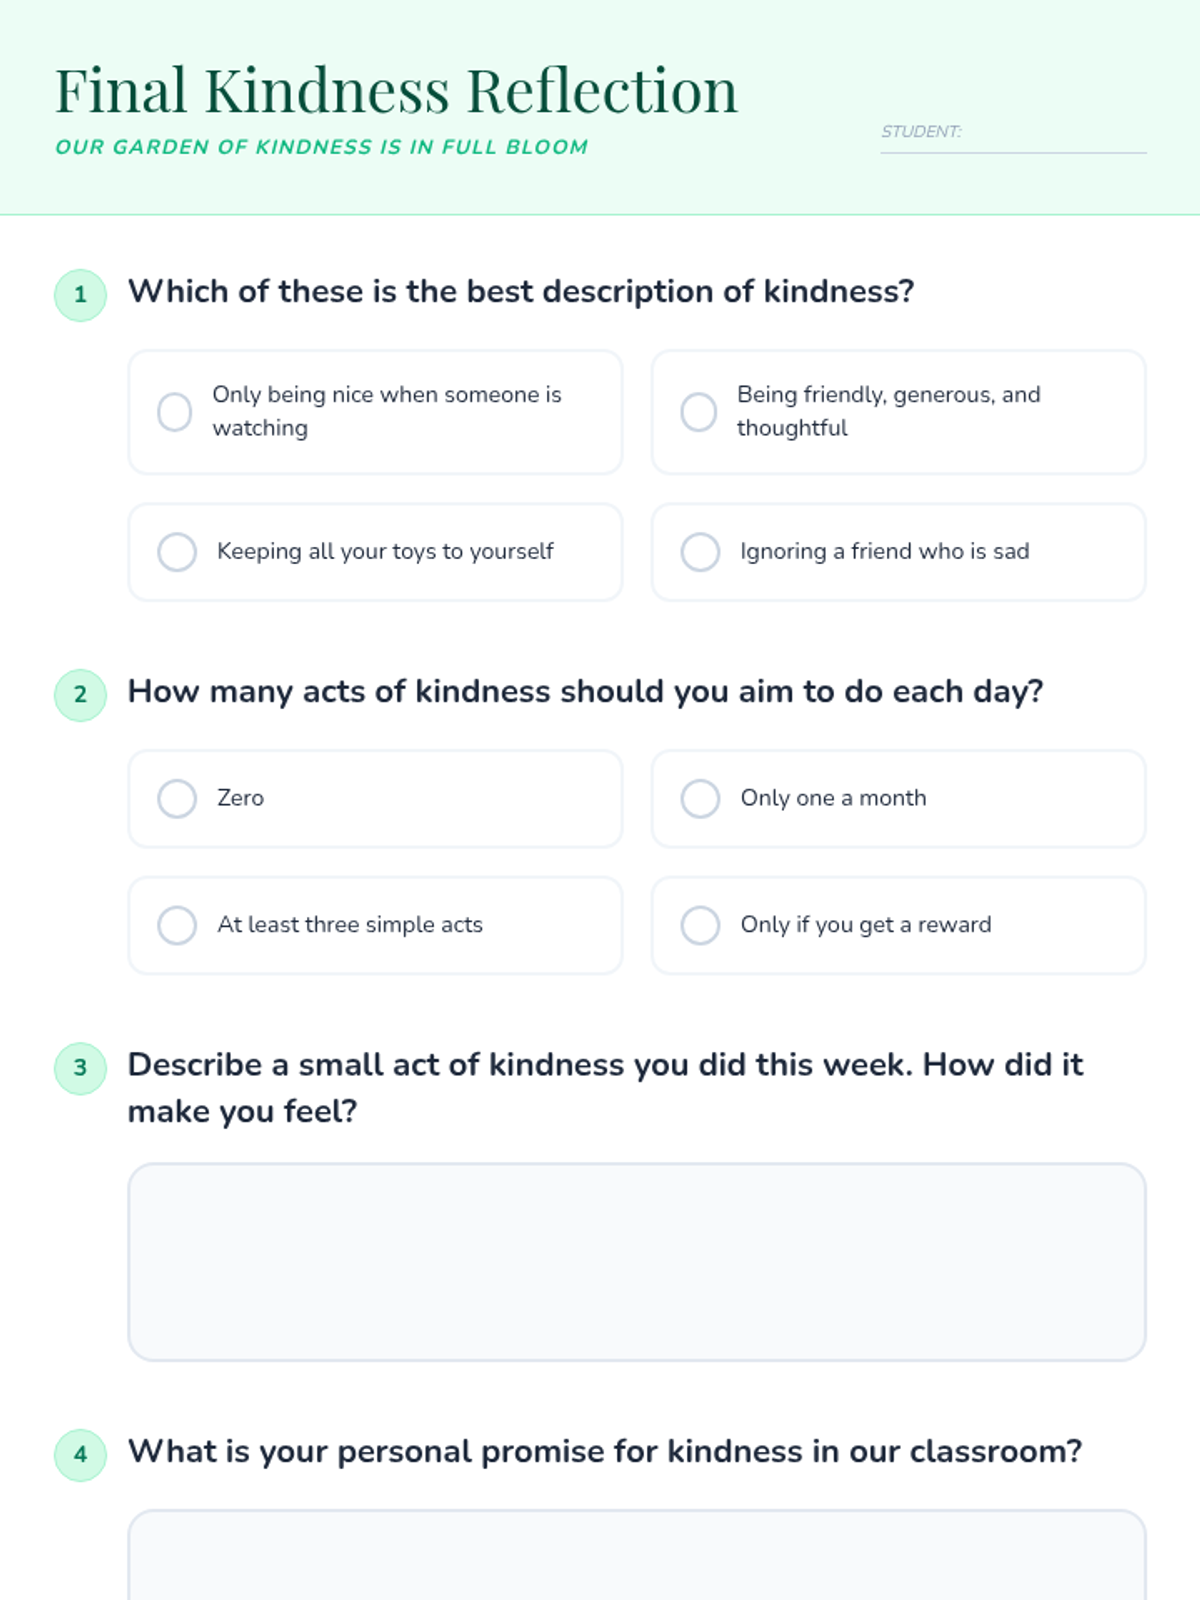Screen dimensions: 1200x1600
Task: Select 'At least three simple acts'
Action: 375,925
